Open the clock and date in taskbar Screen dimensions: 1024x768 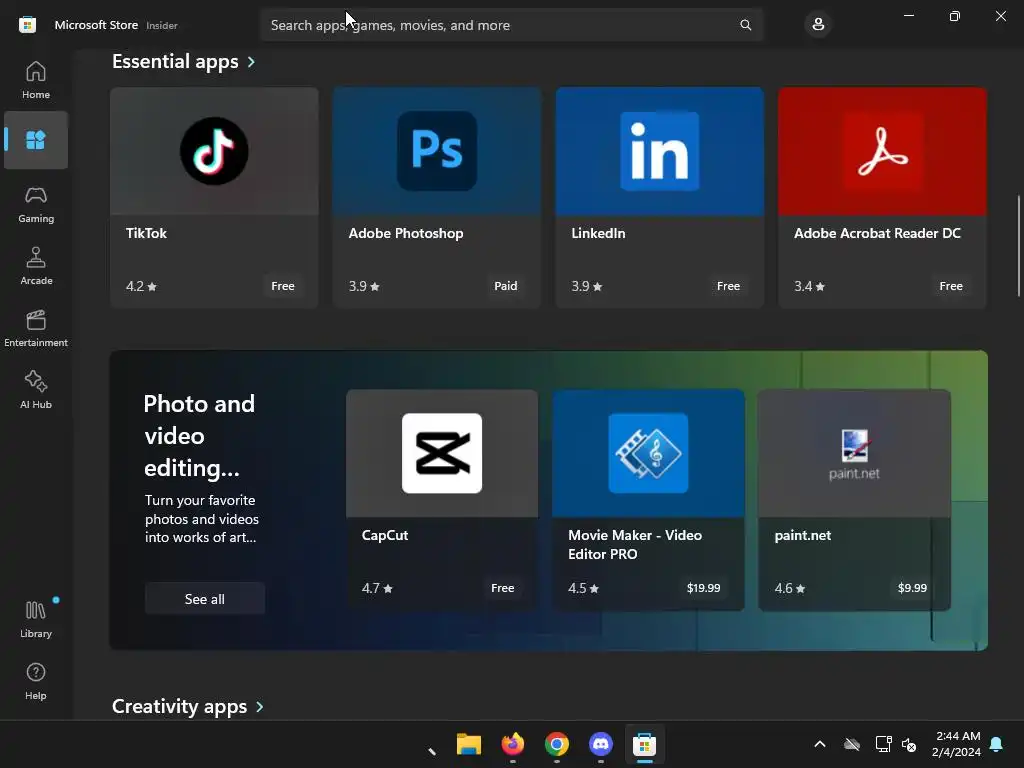[x=956, y=744]
